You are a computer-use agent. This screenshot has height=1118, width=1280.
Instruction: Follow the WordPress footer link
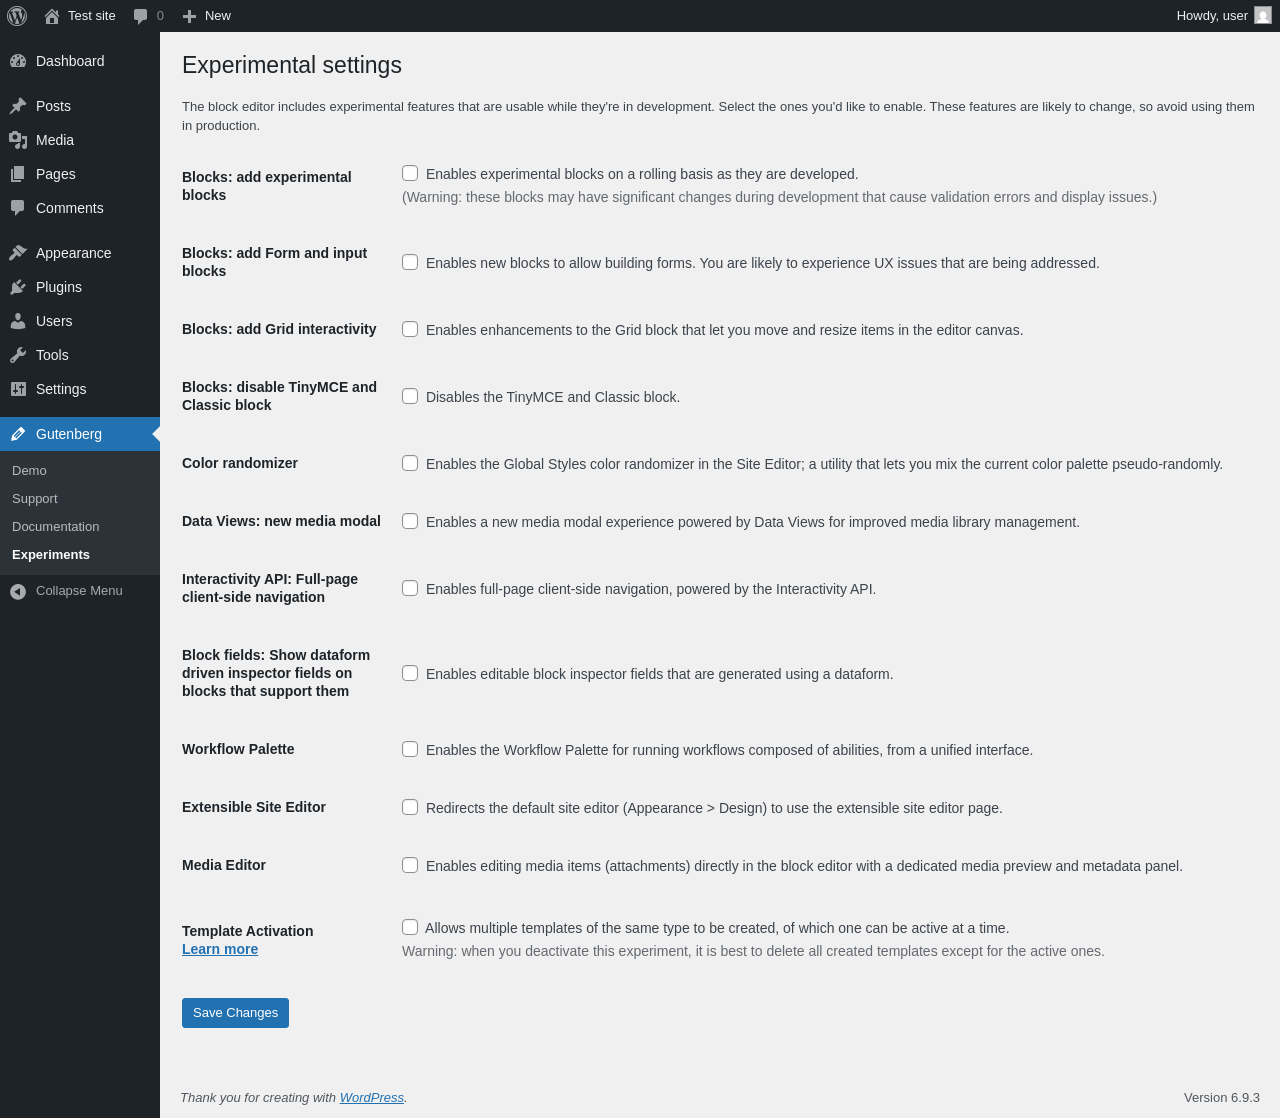(371, 1097)
